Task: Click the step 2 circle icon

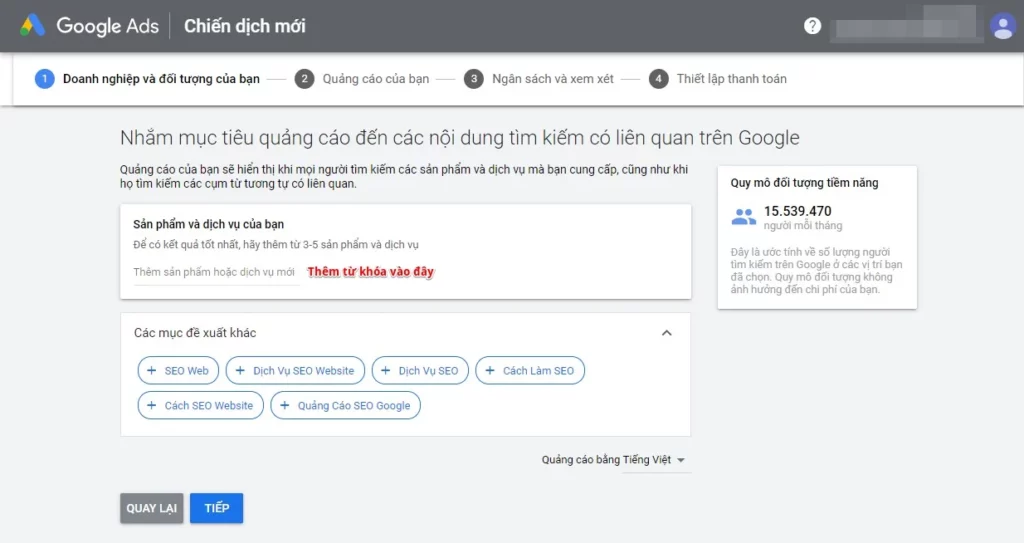Action: pyautogui.click(x=304, y=79)
